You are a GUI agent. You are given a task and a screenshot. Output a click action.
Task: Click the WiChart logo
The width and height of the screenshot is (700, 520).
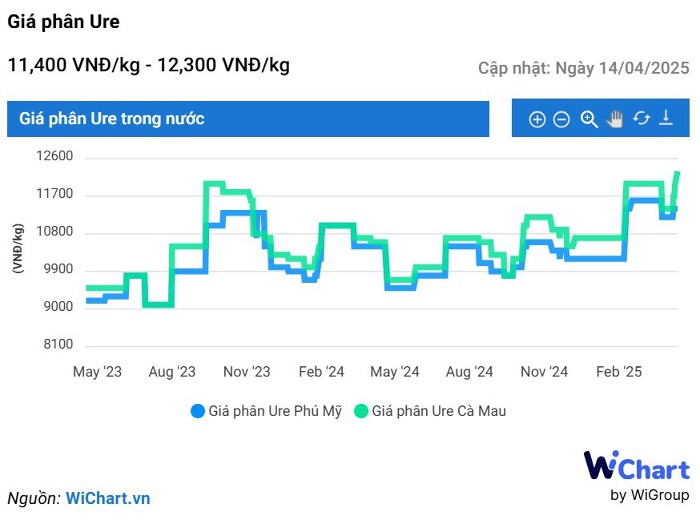(x=636, y=467)
